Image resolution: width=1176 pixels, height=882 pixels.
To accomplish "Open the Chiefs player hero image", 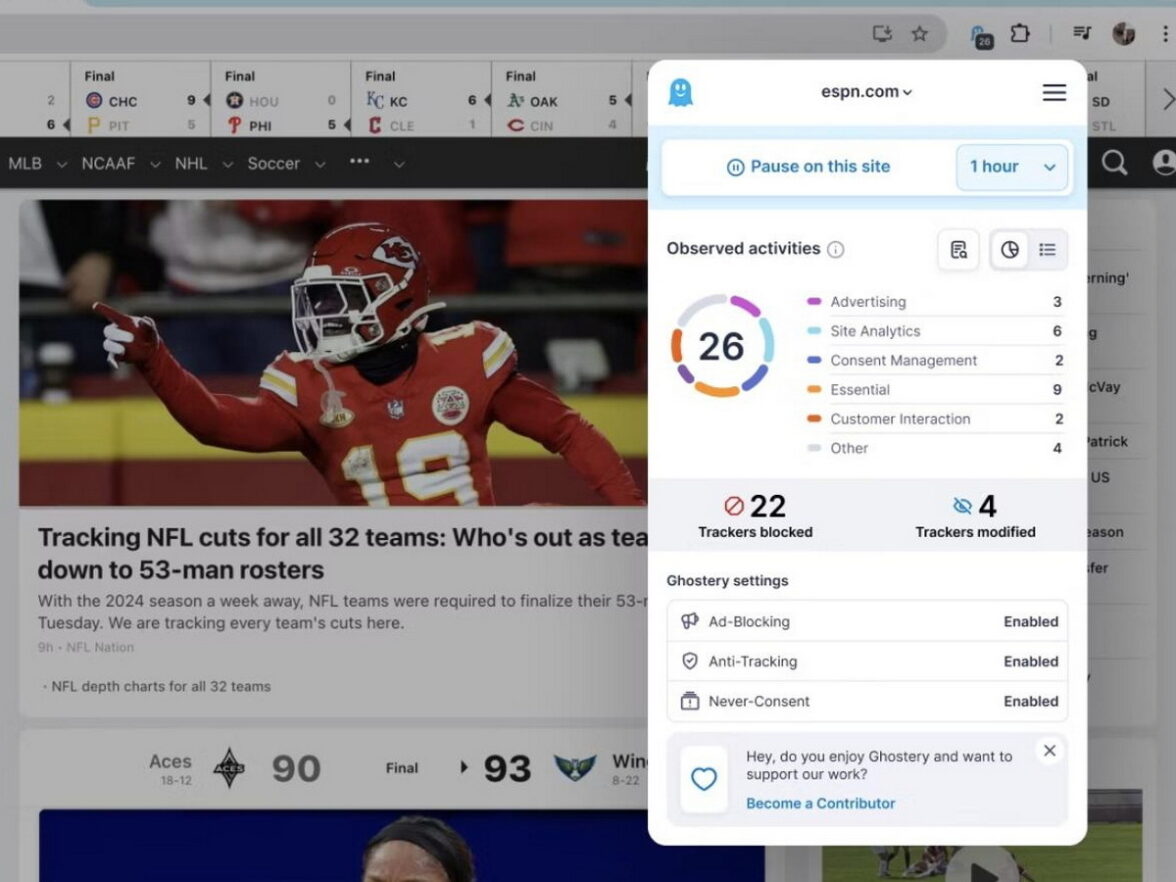I will (x=333, y=352).
